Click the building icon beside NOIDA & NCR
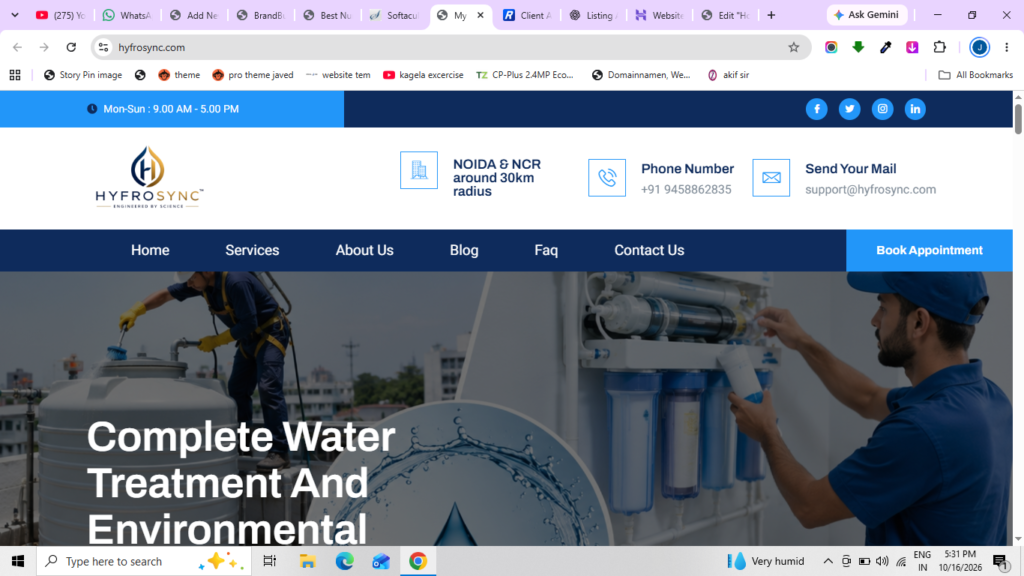The image size is (1024, 576). click(419, 170)
